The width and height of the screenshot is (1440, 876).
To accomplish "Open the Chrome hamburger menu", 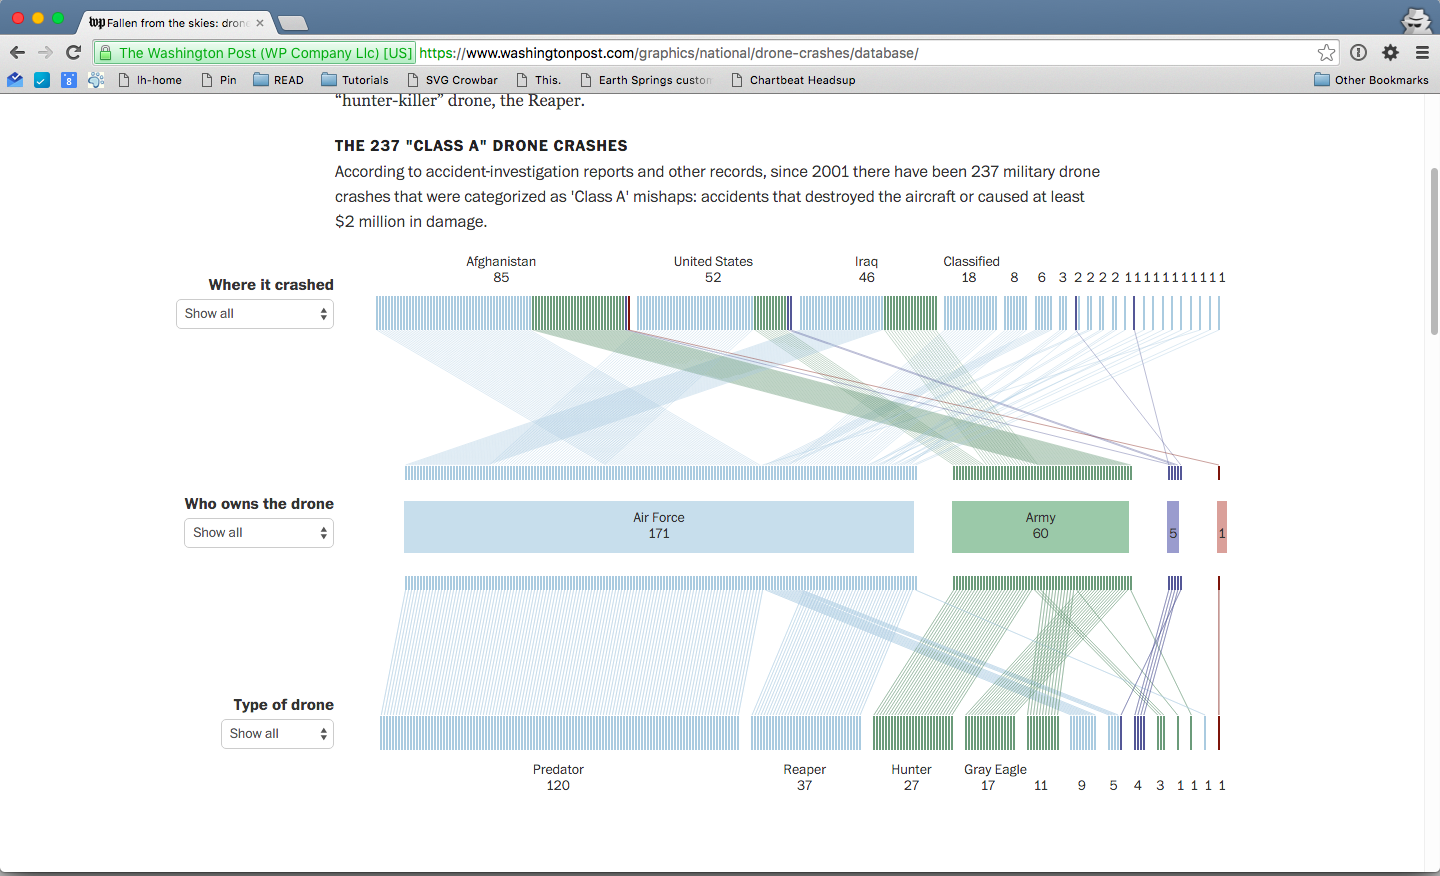I will pos(1422,53).
